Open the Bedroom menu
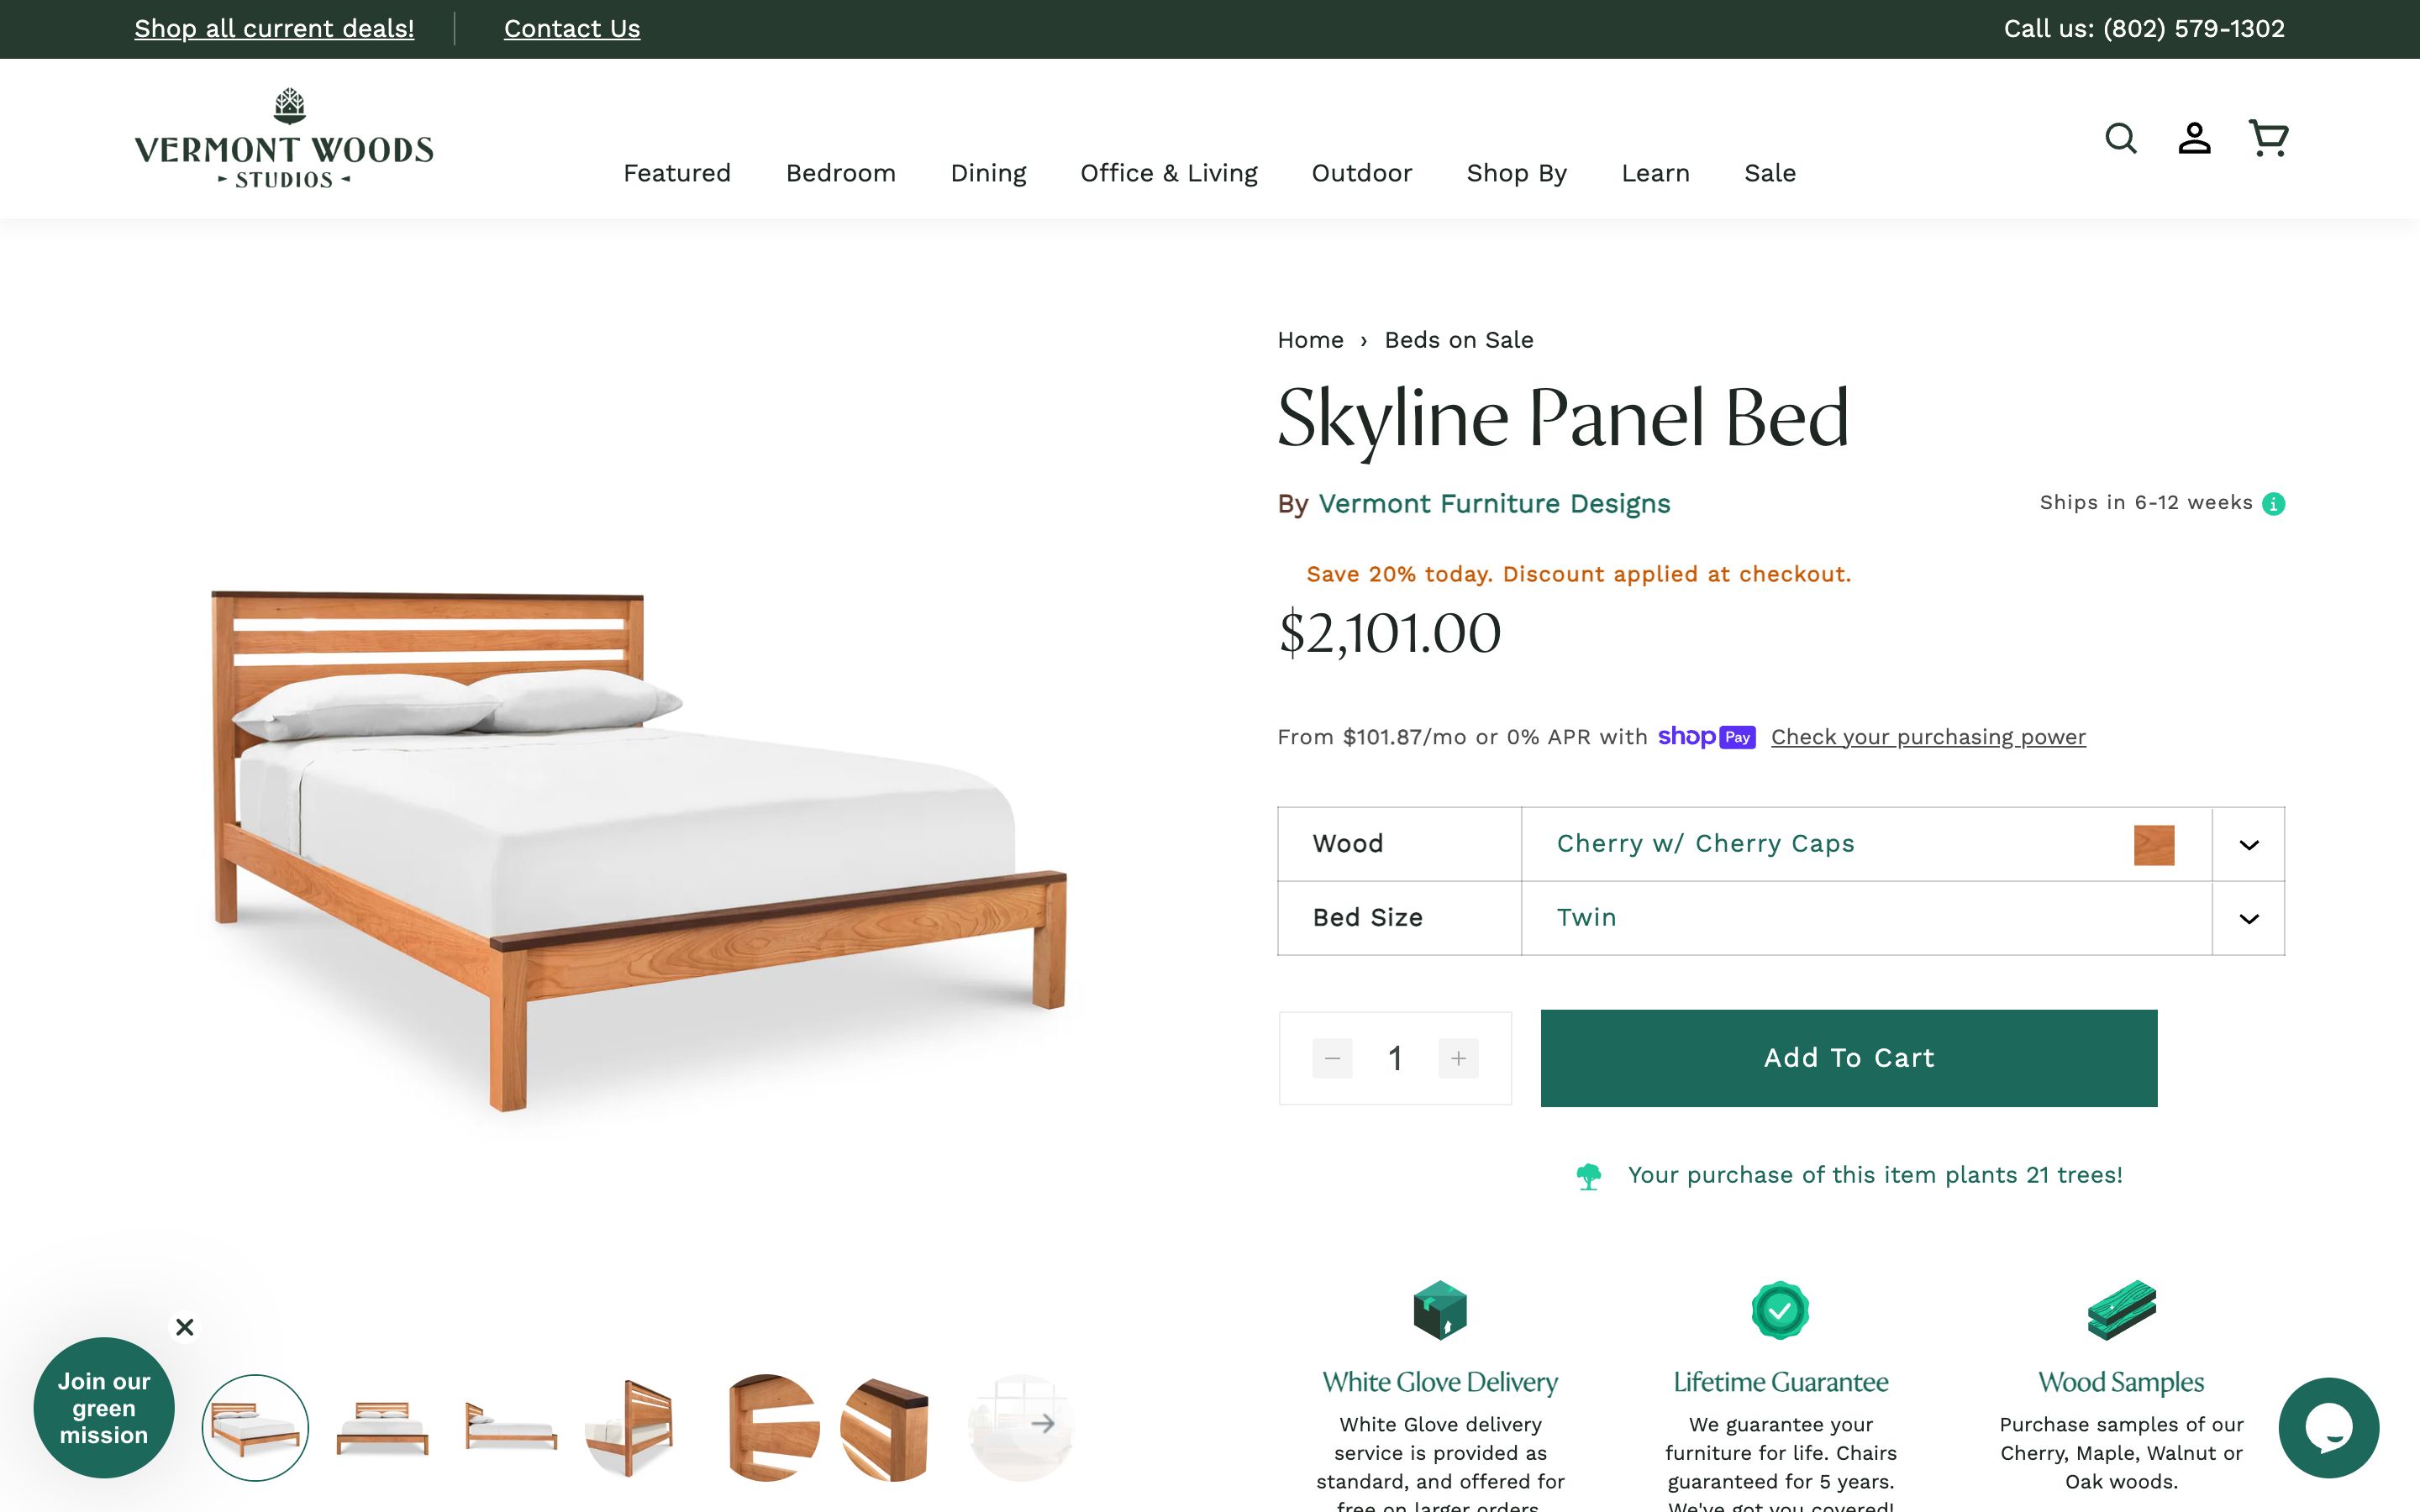The width and height of the screenshot is (2420, 1512). pyautogui.click(x=840, y=173)
